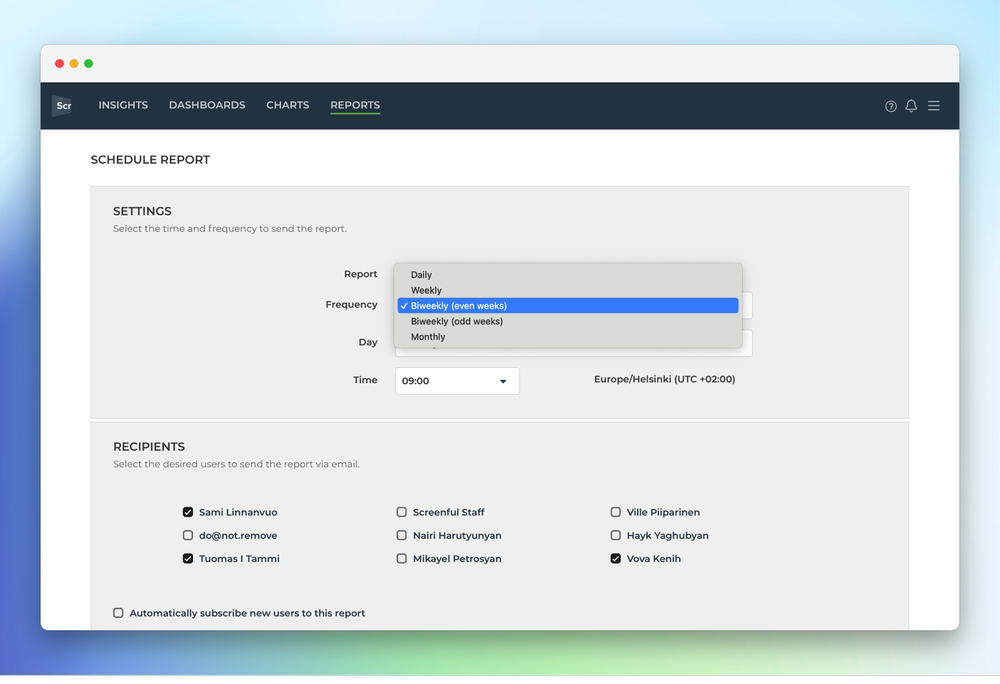Check Ville Piiparinen recipient
This screenshot has height=684, width=1000.
coord(615,512)
